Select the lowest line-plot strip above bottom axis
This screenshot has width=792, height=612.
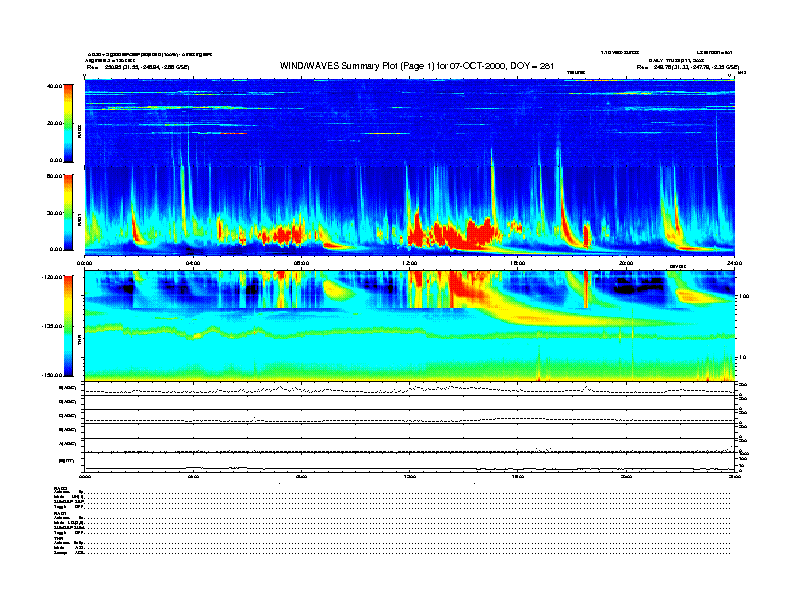click(410, 462)
